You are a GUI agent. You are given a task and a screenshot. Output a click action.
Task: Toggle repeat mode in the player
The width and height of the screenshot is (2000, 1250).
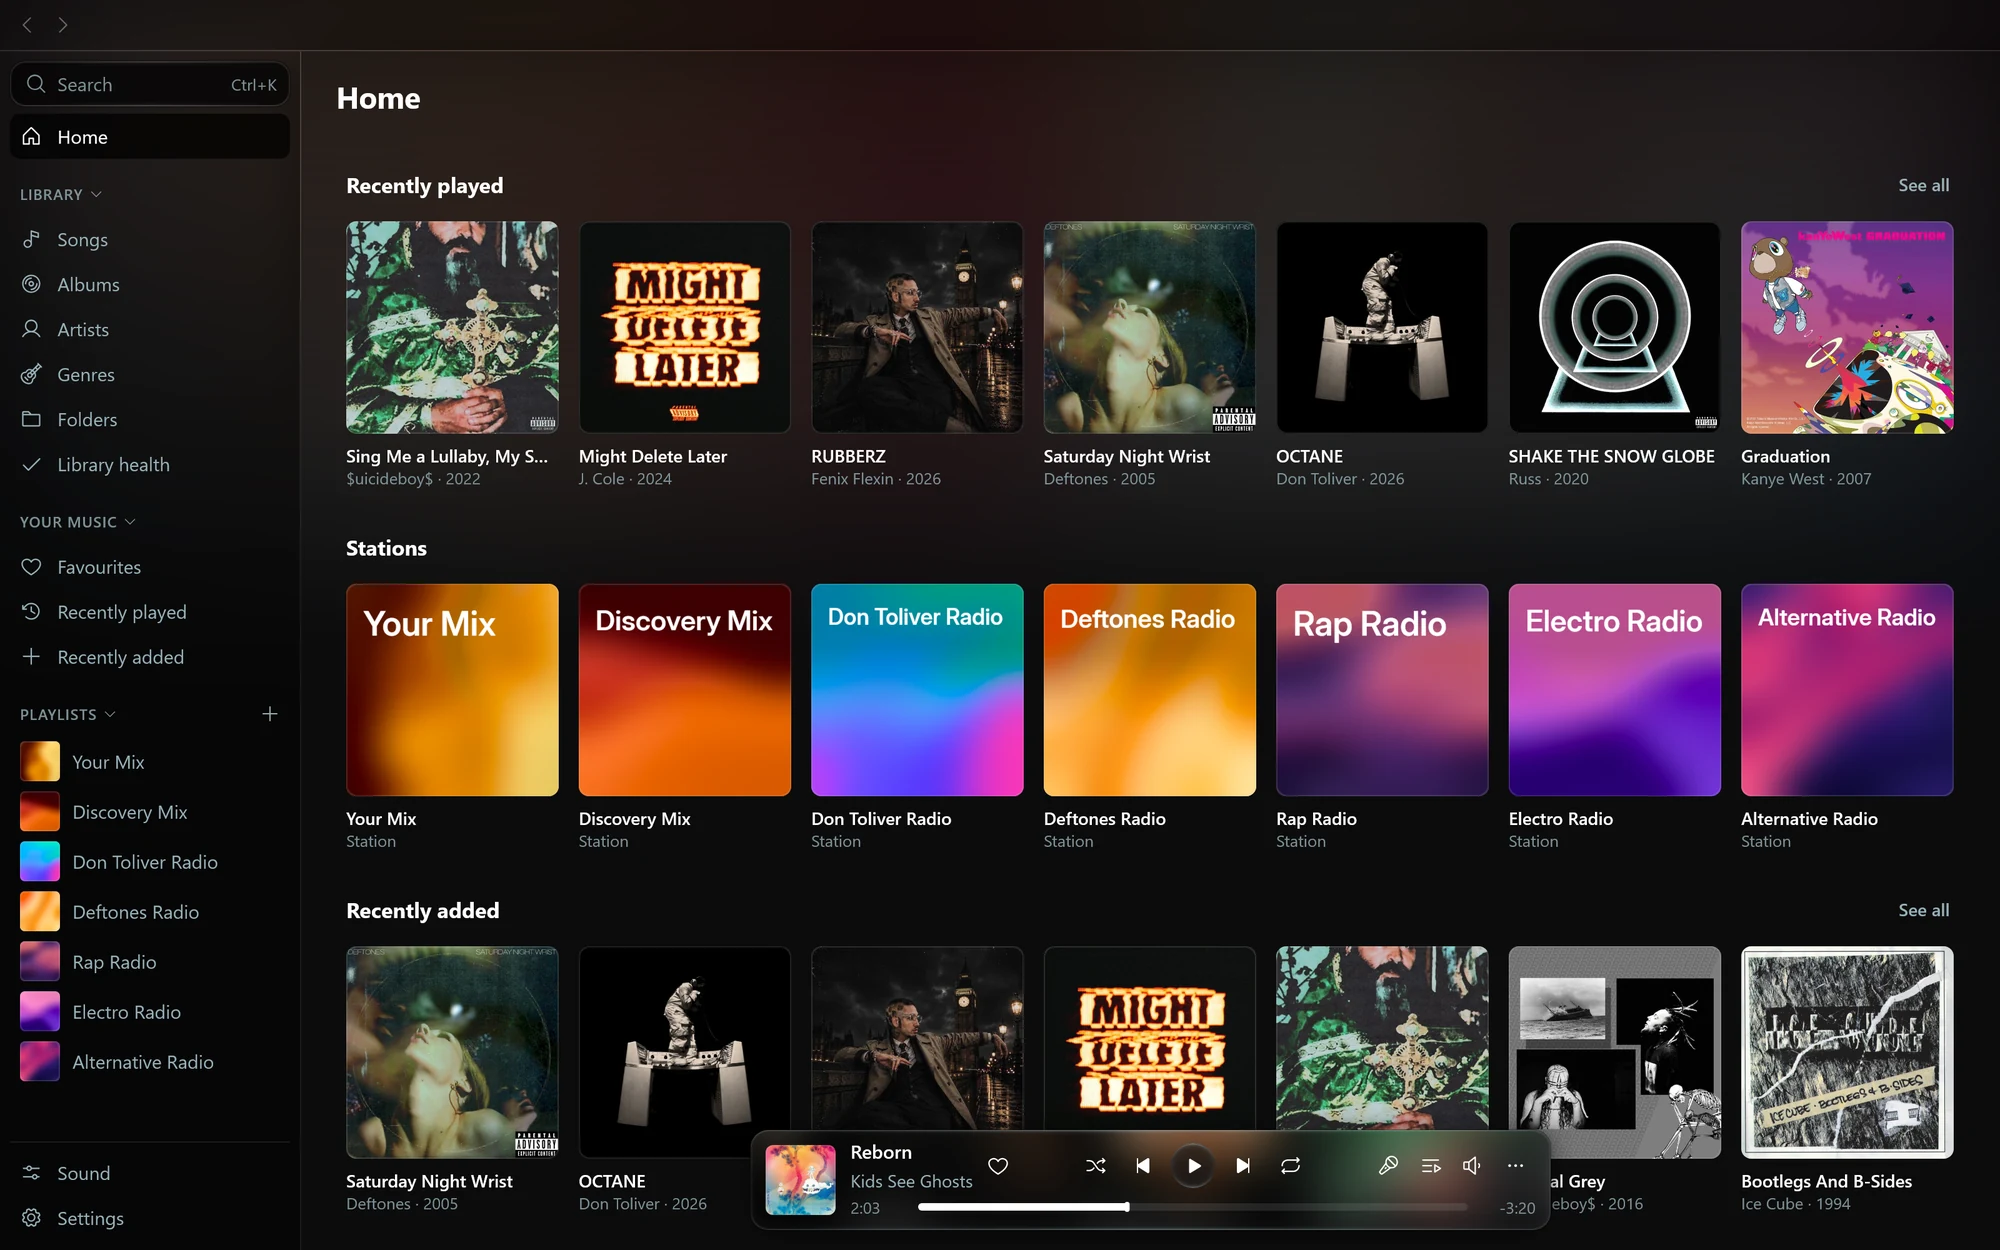click(1291, 1166)
